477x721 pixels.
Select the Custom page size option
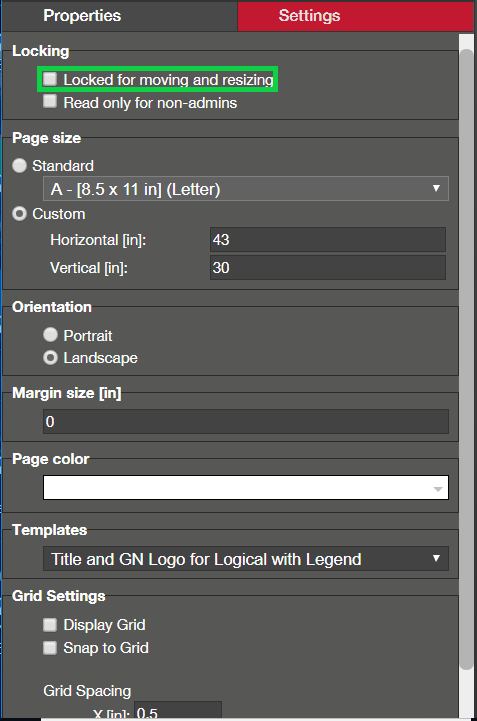point(19,214)
